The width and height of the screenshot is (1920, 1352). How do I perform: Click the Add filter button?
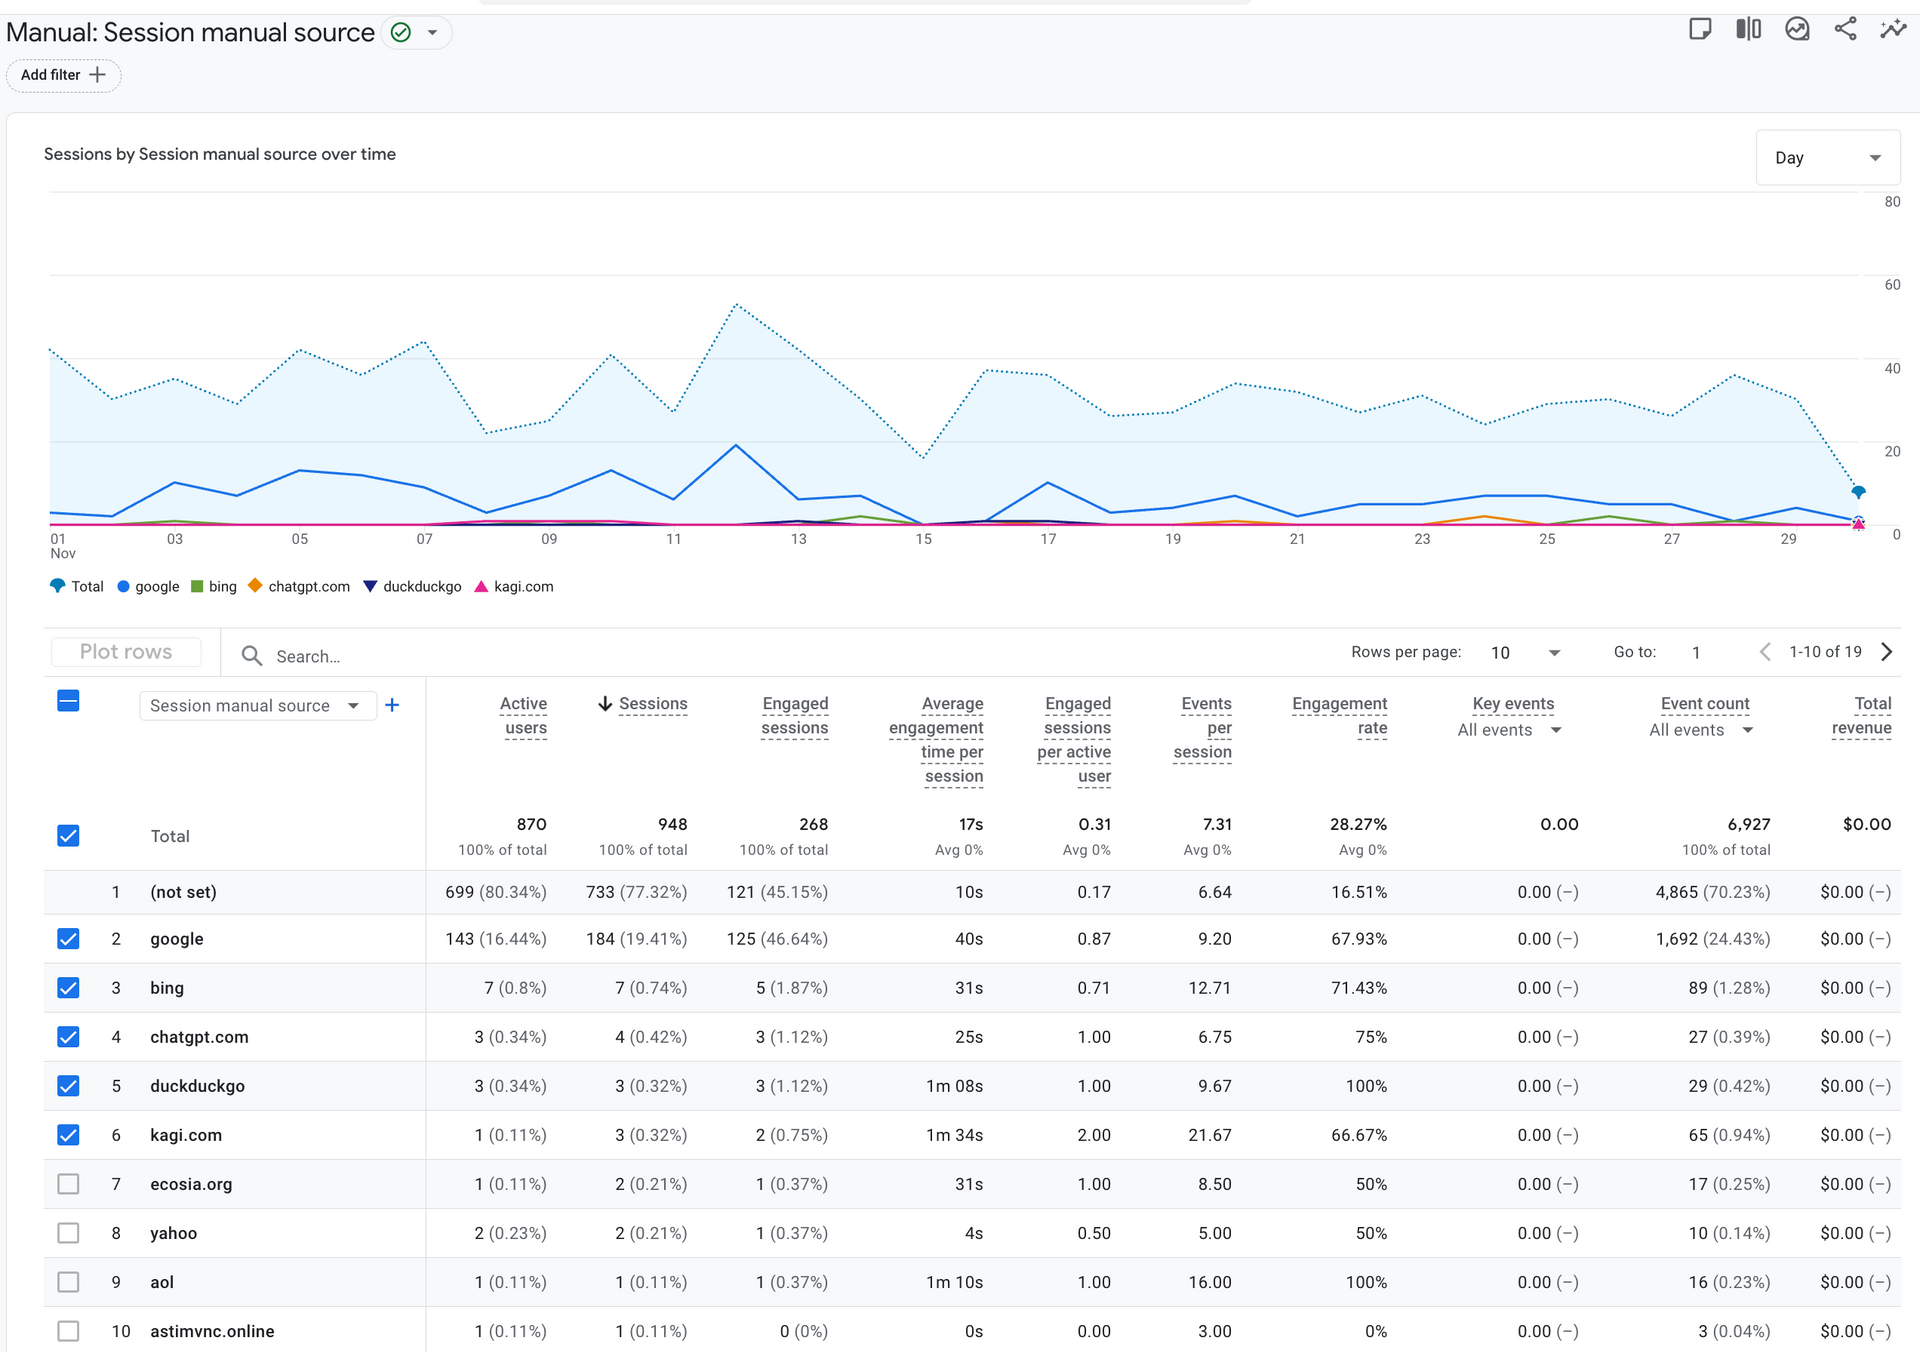click(63, 75)
